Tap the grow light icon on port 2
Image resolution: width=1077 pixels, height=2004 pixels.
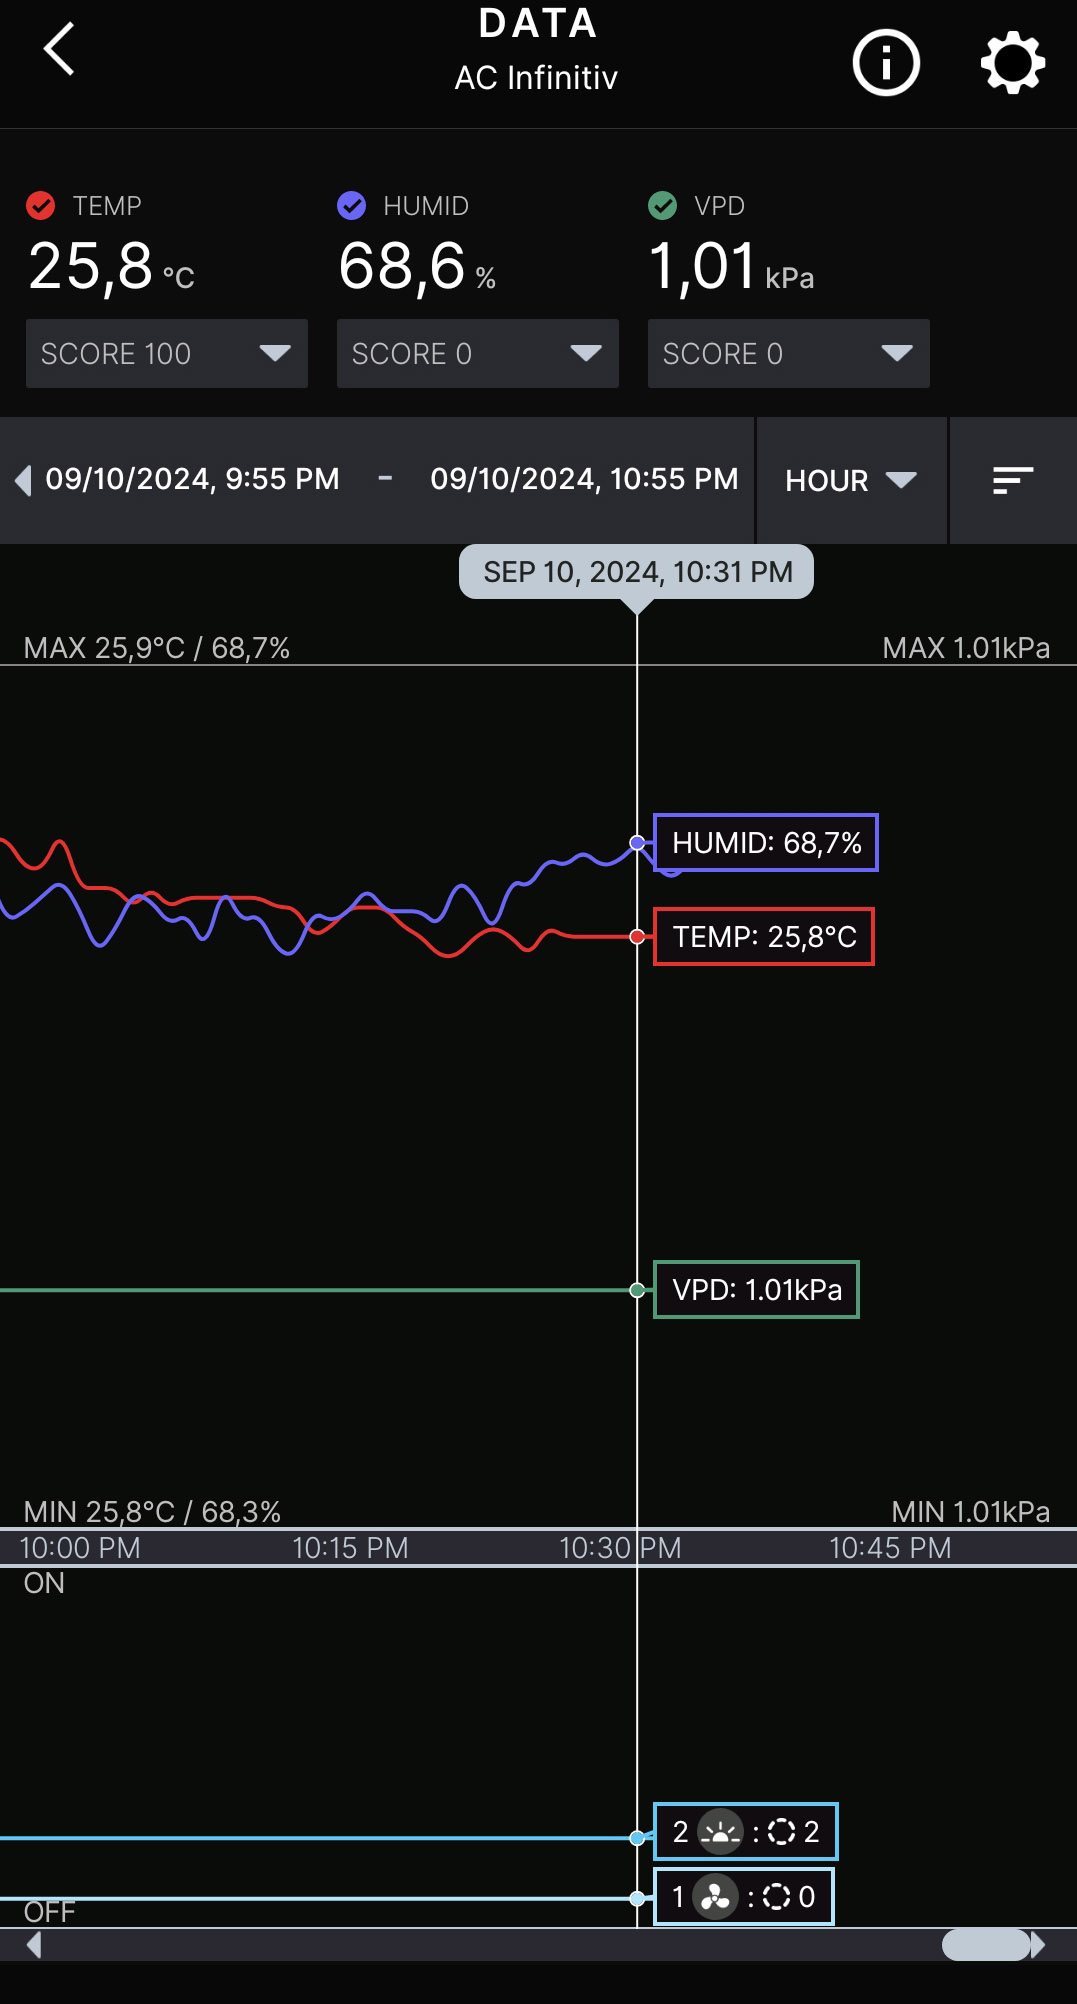(x=720, y=1832)
